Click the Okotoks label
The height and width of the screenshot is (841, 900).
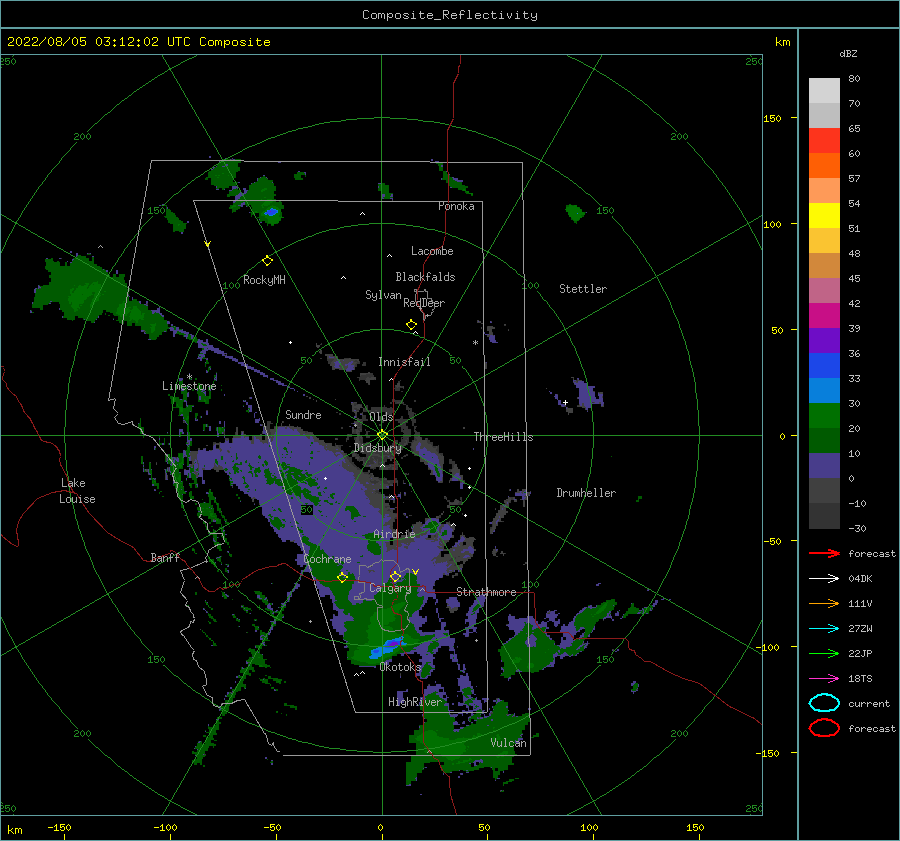400,667
